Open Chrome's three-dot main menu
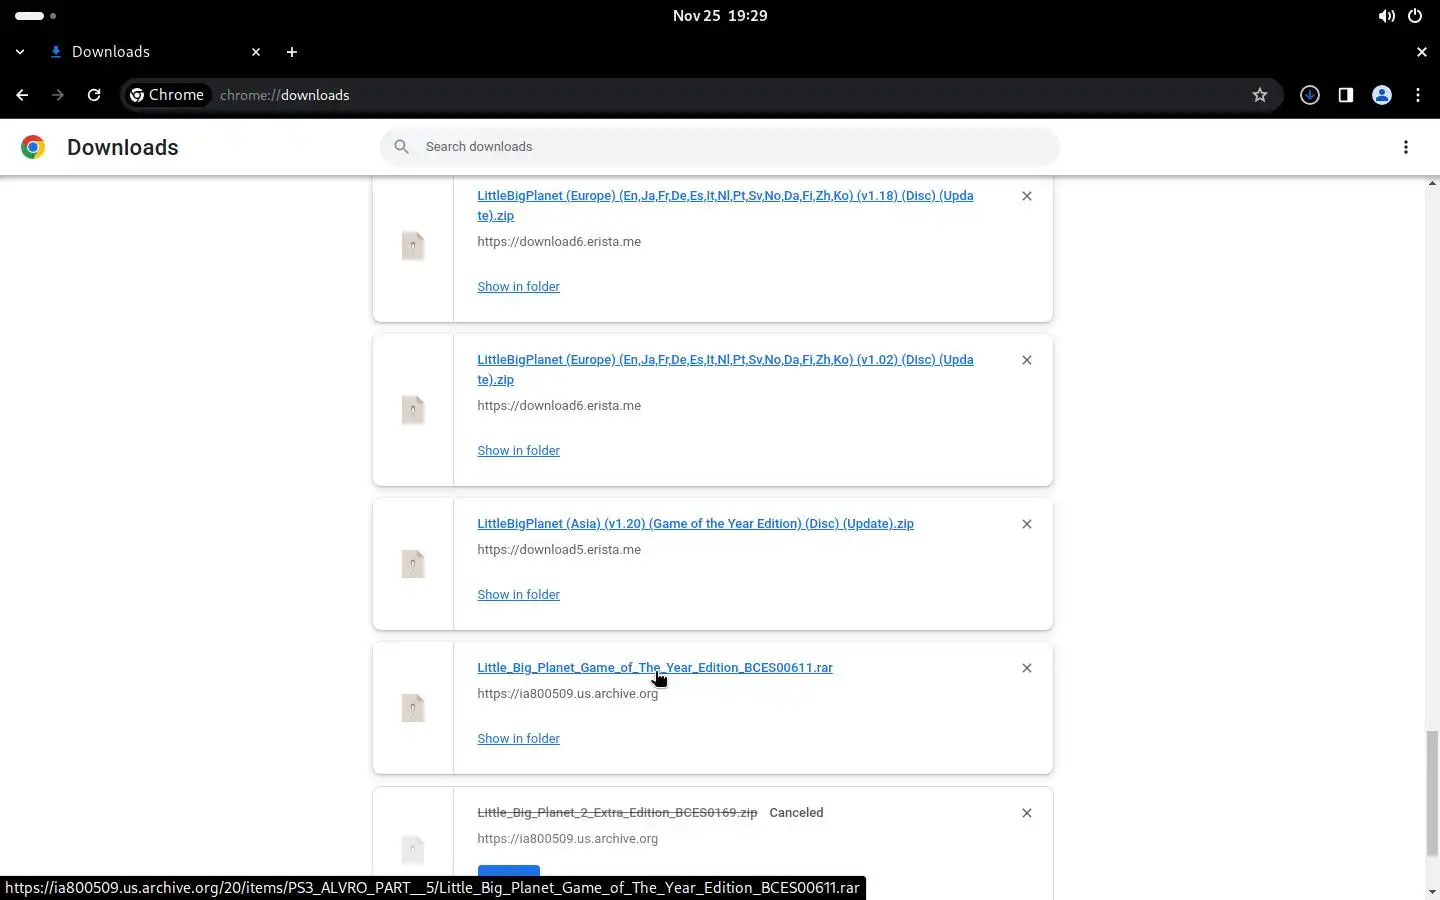This screenshot has height=900, width=1440. click(x=1418, y=95)
